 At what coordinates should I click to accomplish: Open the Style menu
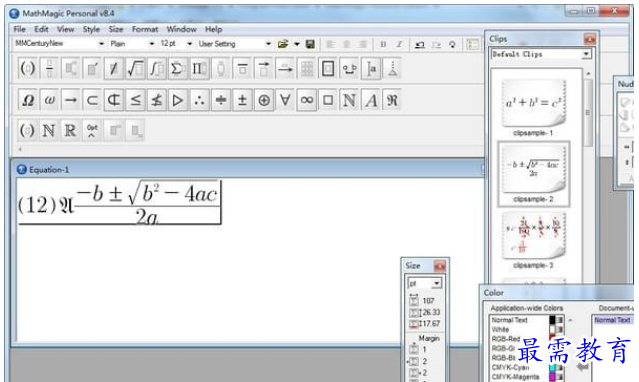(91, 29)
